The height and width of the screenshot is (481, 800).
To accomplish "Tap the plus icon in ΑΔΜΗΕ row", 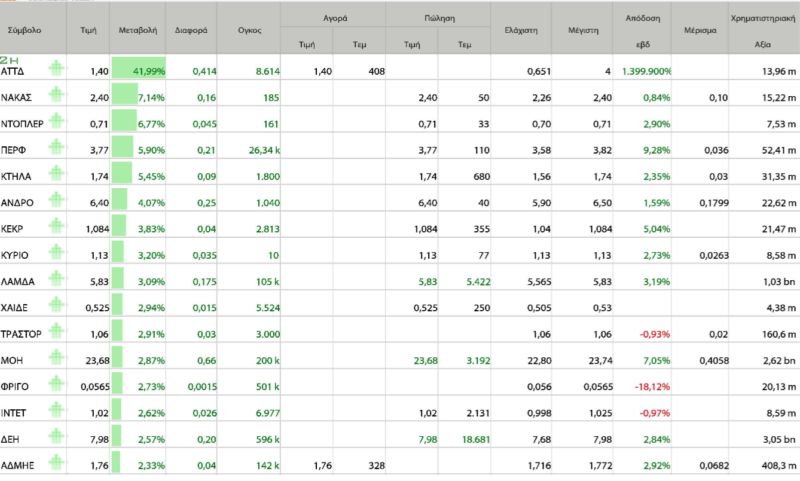I will (x=57, y=462).
